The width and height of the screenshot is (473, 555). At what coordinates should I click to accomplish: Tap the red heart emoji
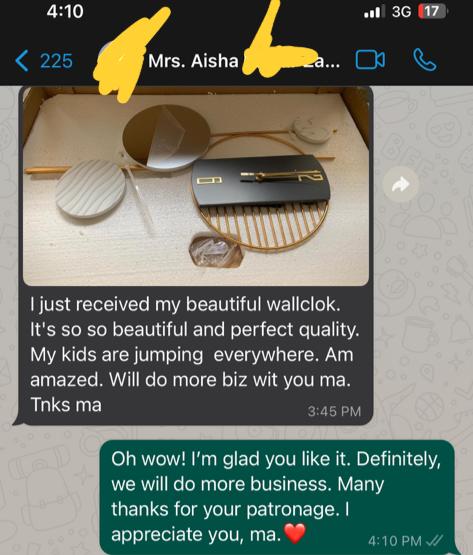295,534
